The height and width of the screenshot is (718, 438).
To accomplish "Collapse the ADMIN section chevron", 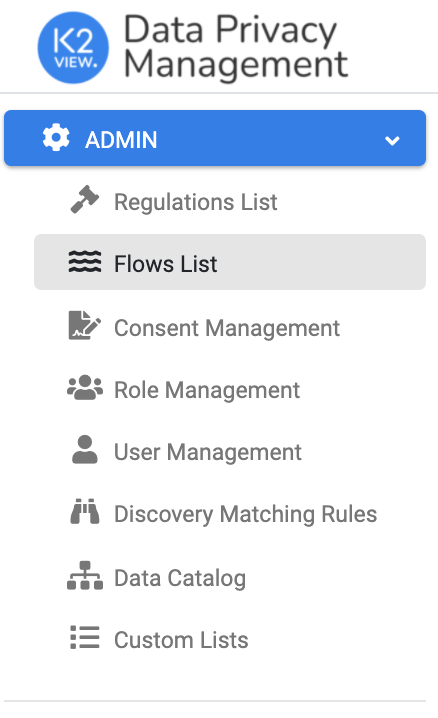I will pos(392,140).
